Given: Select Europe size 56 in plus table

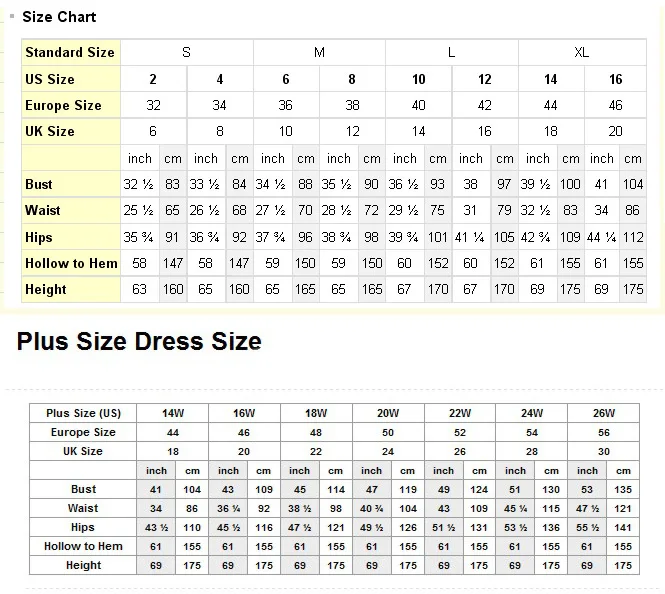Looking at the screenshot, I should [603, 432].
